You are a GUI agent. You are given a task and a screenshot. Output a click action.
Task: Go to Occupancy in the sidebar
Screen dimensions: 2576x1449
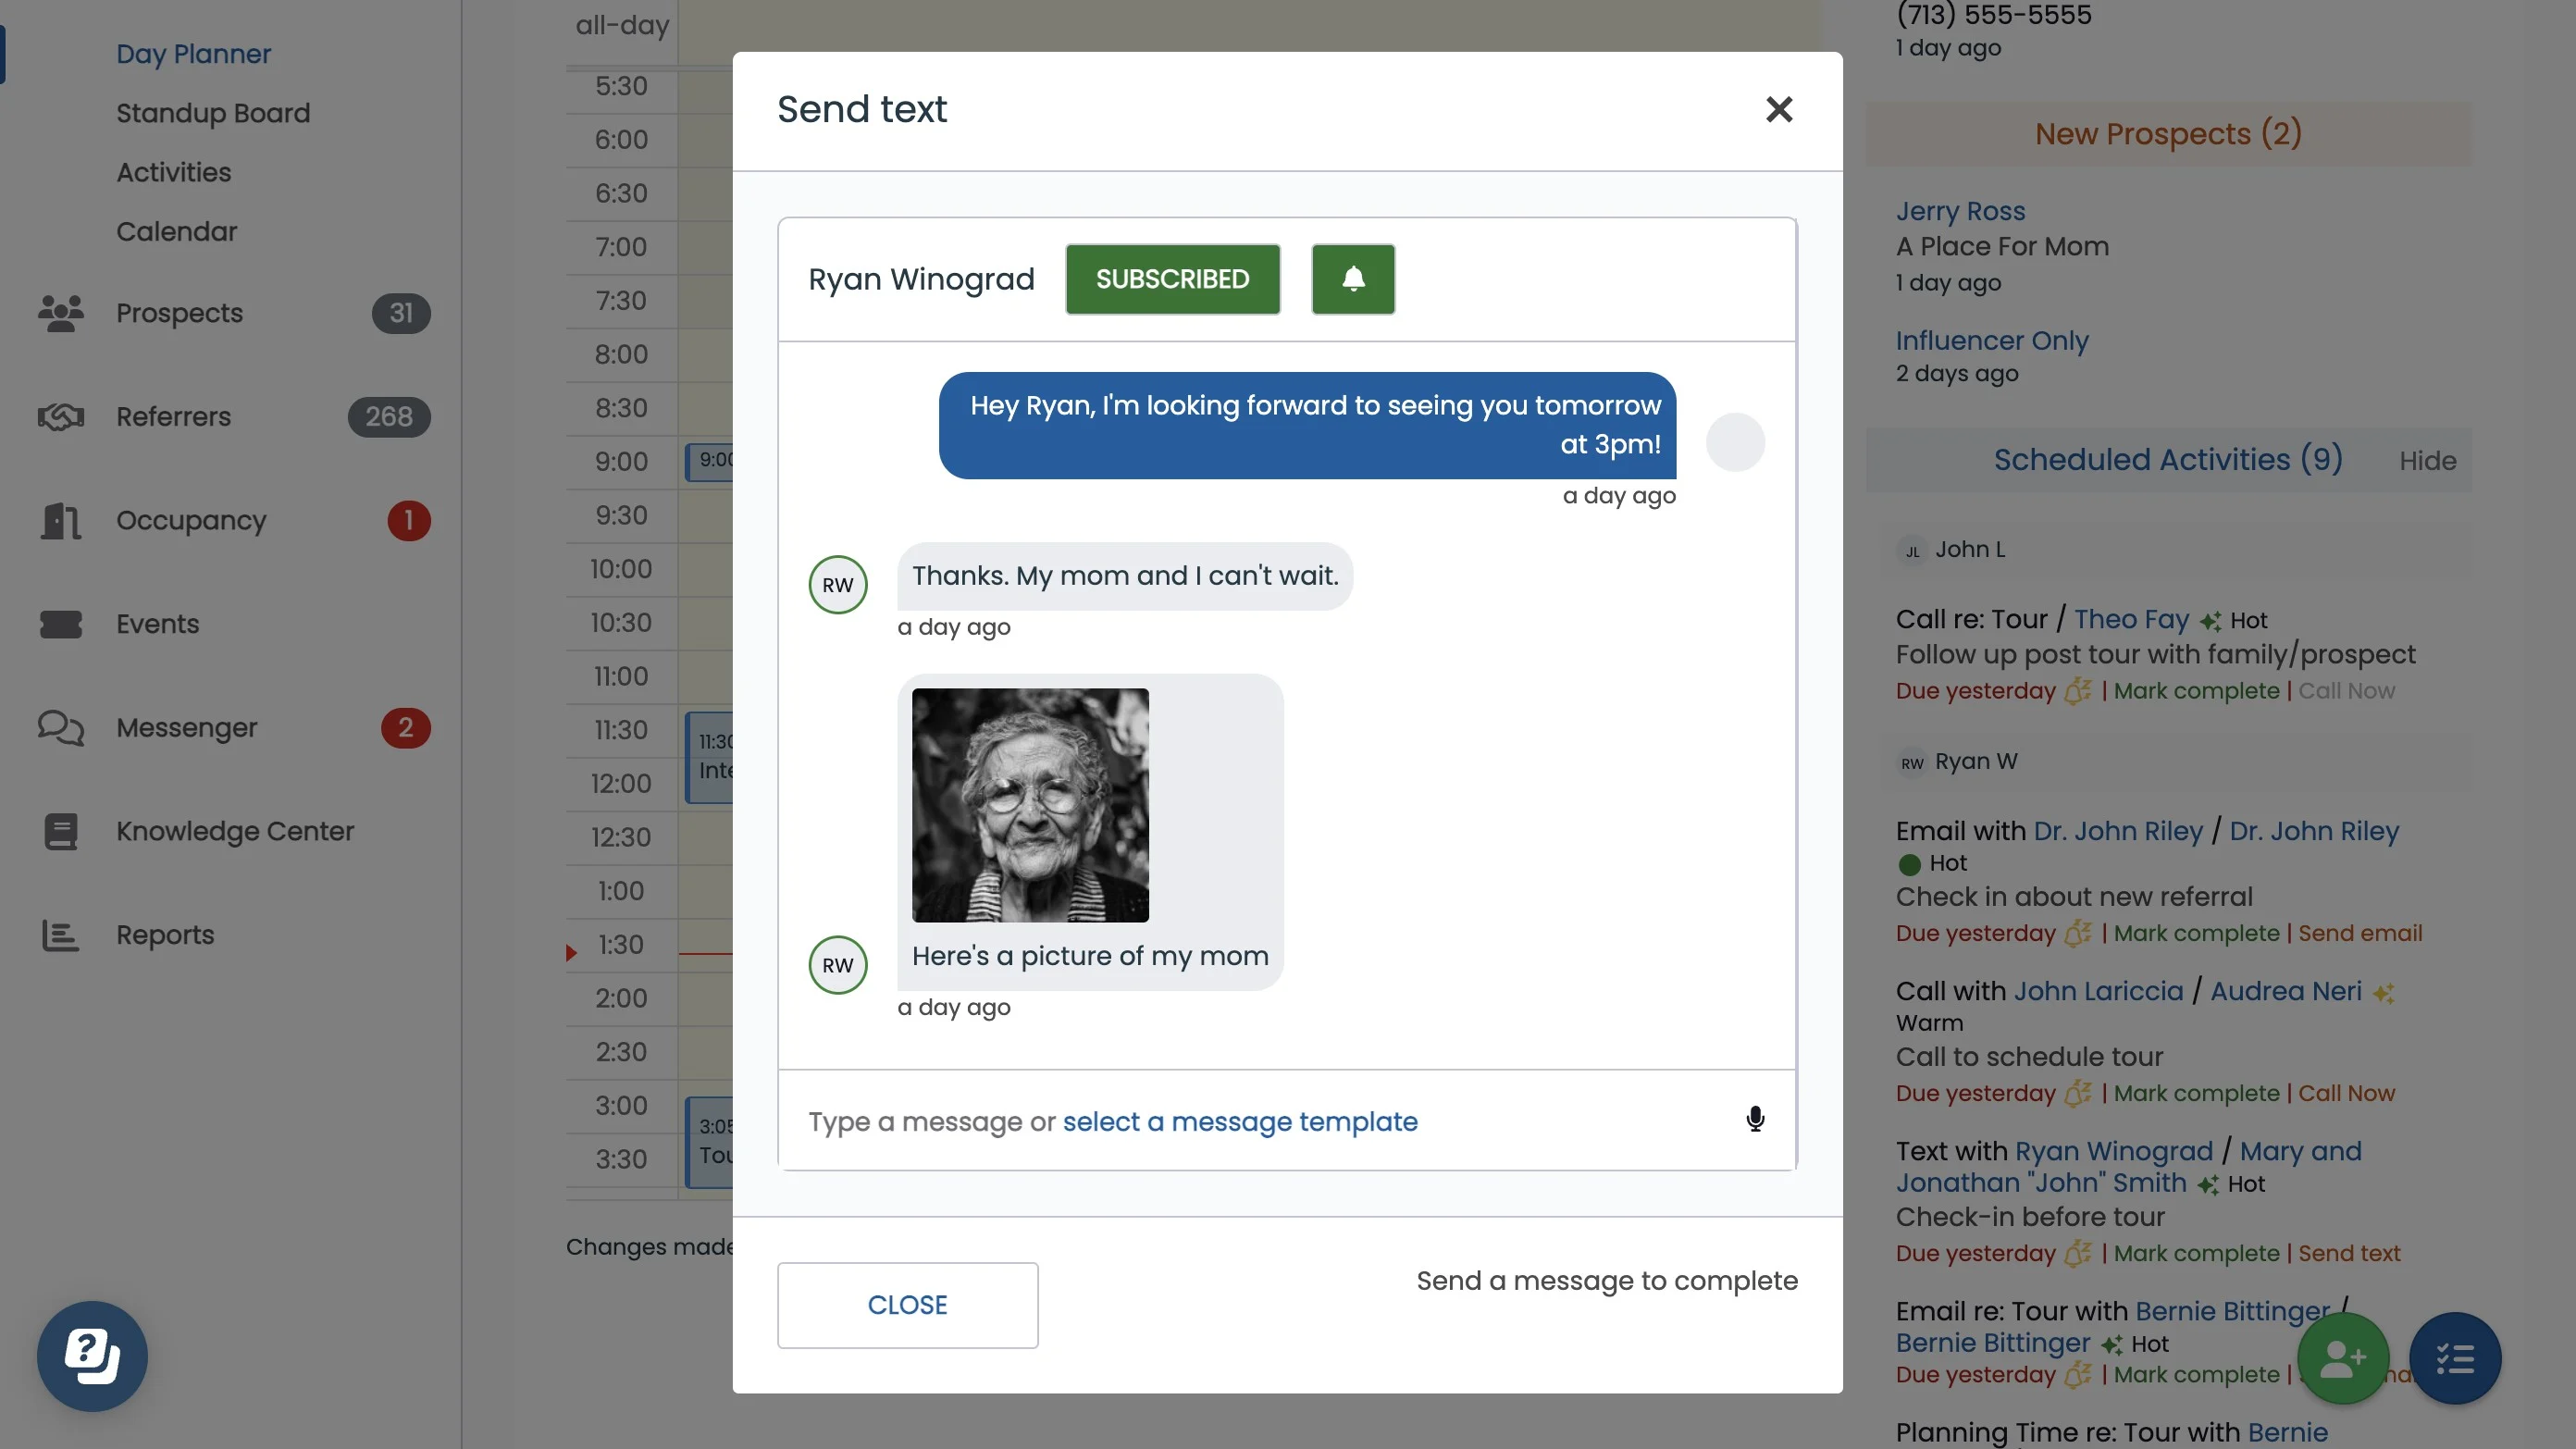click(190, 520)
